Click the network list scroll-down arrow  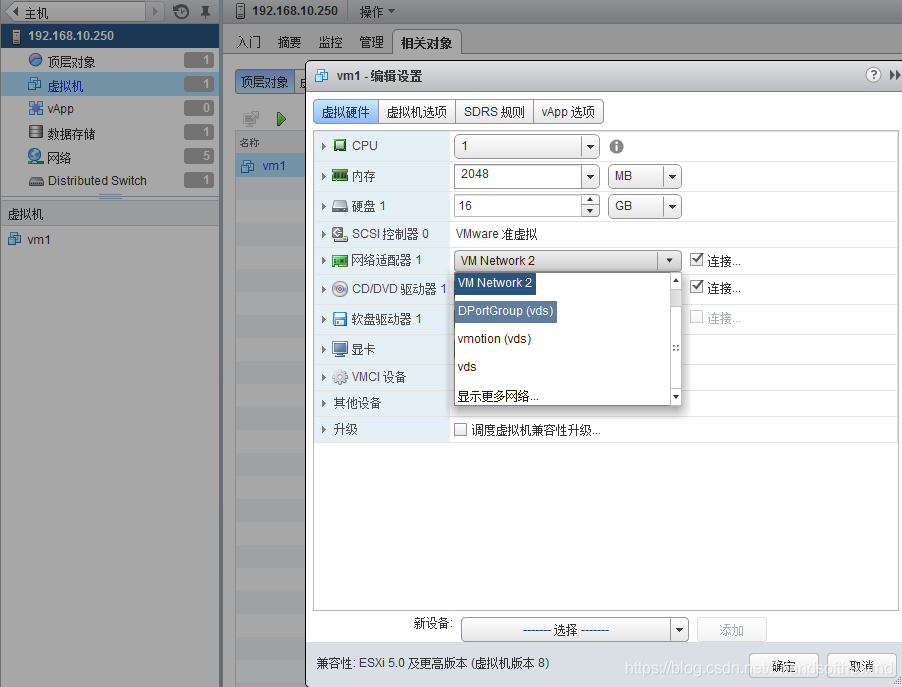point(676,397)
